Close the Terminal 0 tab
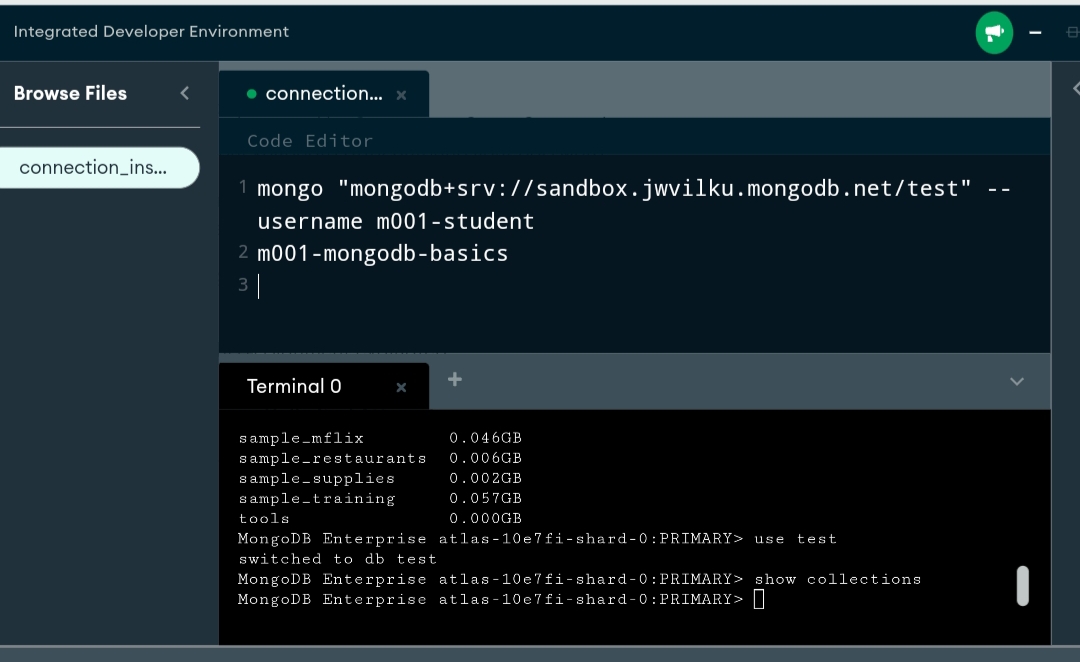This screenshot has height=662, width=1080. [x=401, y=388]
